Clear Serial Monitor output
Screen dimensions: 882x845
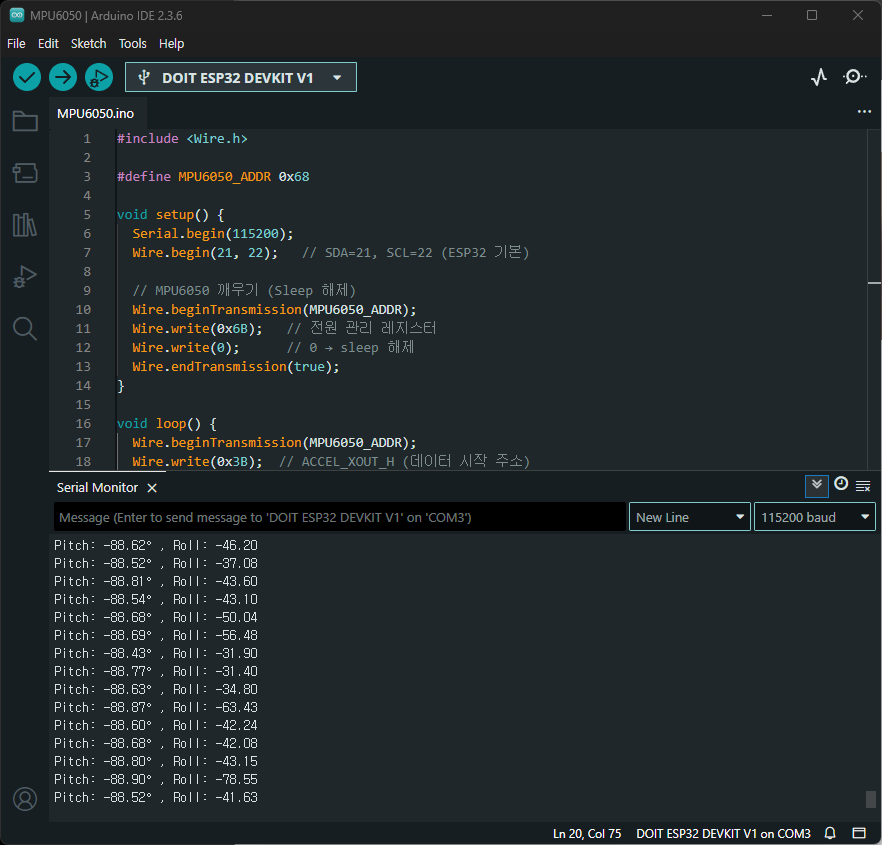tap(863, 486)
